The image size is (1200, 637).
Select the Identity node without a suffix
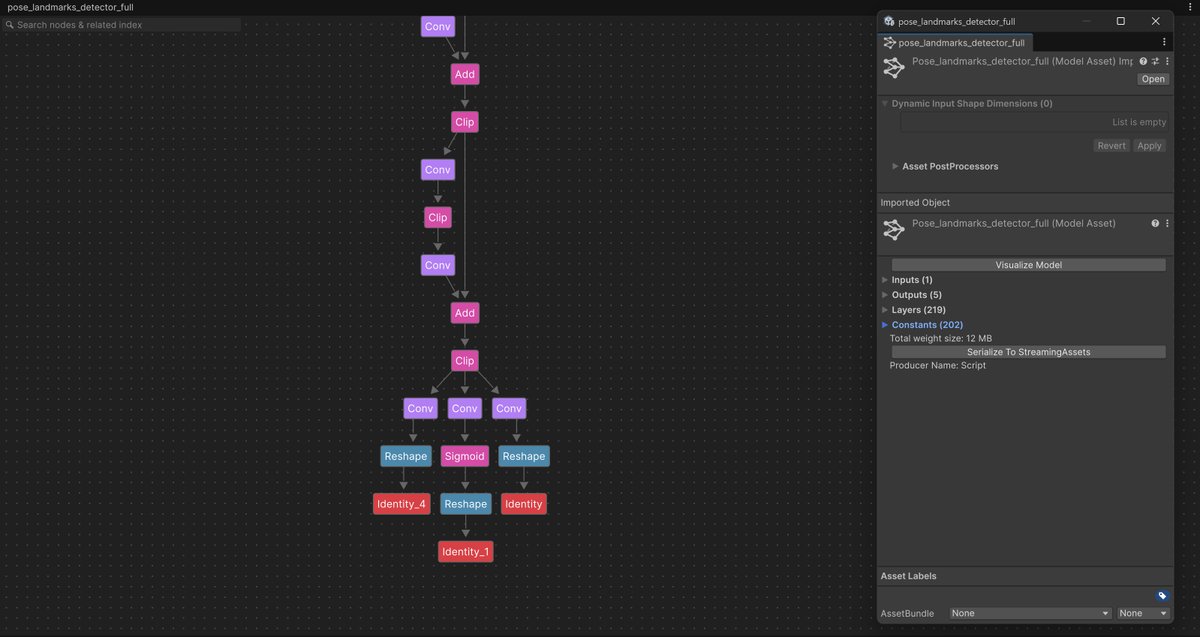524,504
